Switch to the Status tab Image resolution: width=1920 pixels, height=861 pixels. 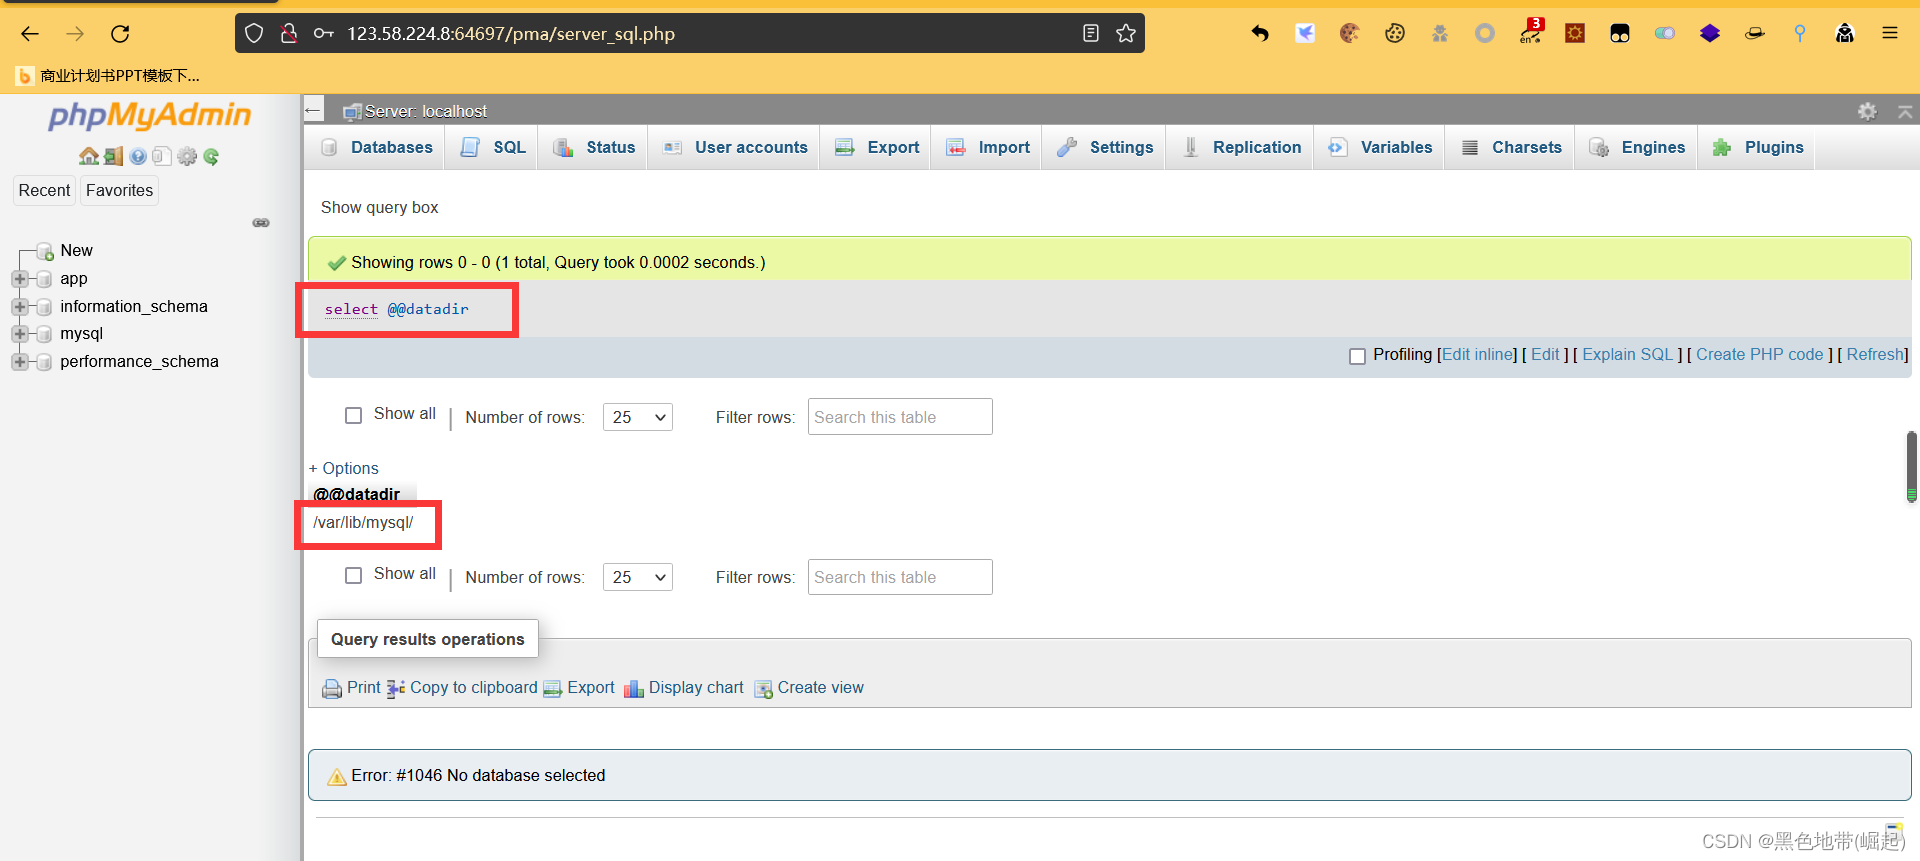pyautogui.click(x=594, y=147)
